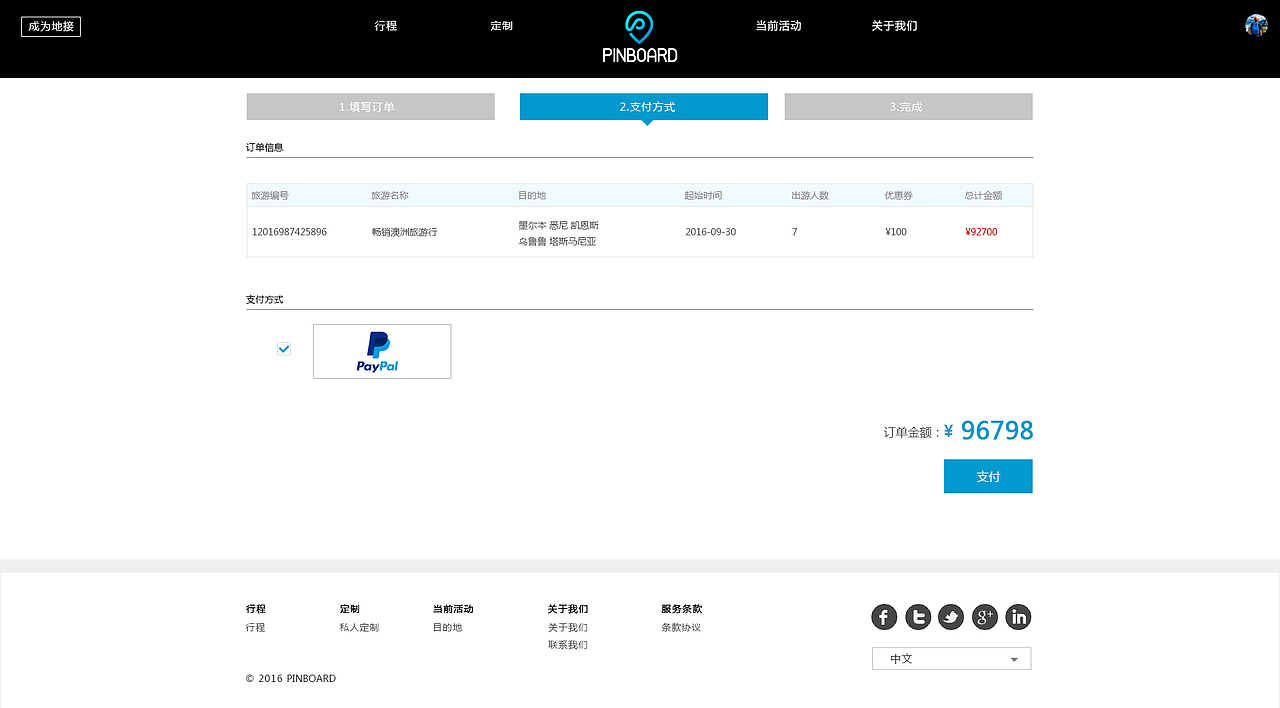Click the 成为地接 button at top left

51,26
